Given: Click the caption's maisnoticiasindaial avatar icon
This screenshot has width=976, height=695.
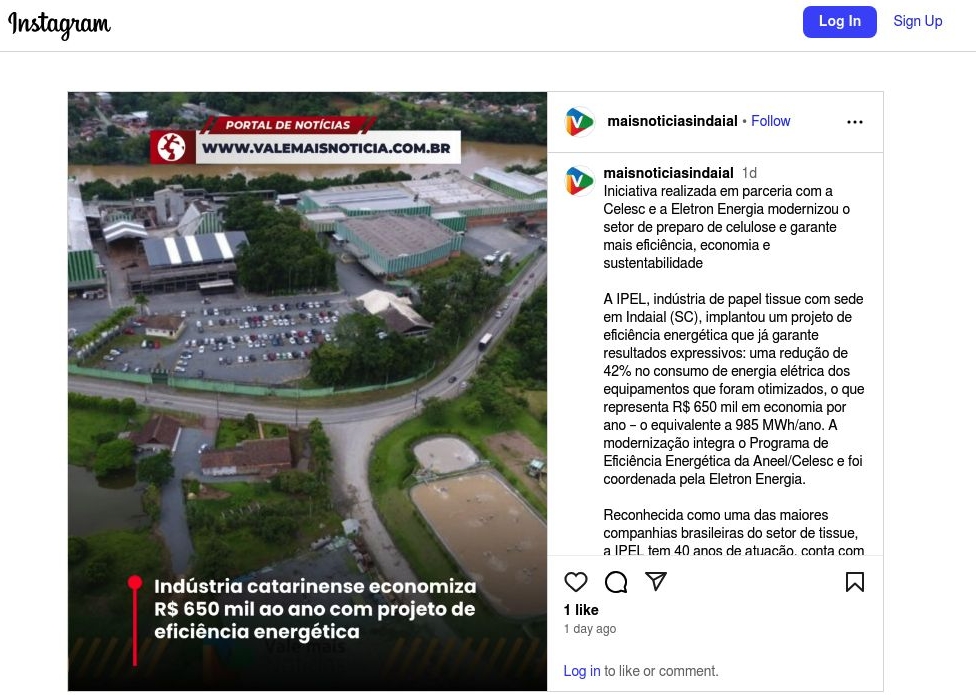Looking at the screenshot, I should (580, 181).
